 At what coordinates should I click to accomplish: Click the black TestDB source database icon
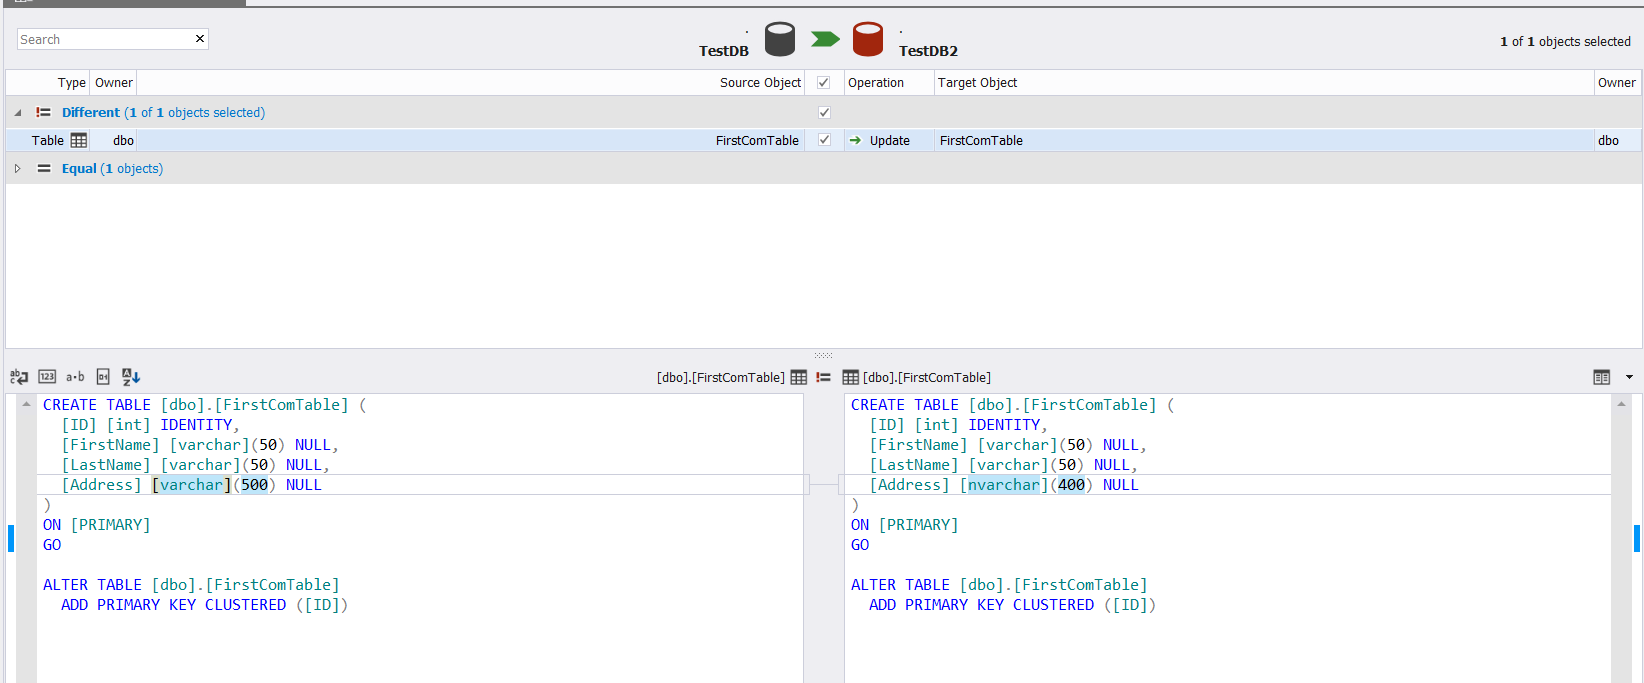pyautogui.click(x=780, y=39)
